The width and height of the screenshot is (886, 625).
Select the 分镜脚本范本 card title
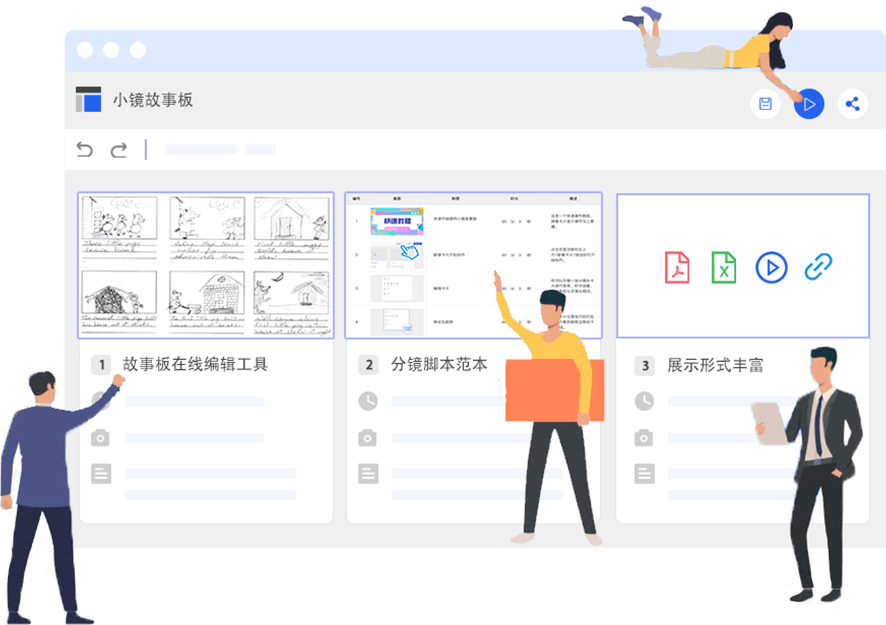coord(439,365)
